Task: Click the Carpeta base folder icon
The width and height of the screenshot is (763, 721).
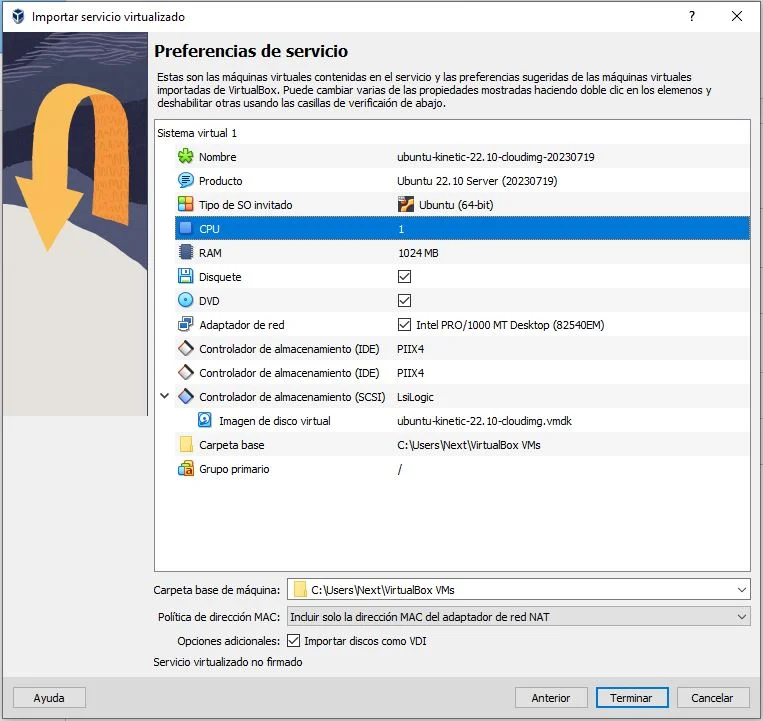Action: [x=186, y=444]
